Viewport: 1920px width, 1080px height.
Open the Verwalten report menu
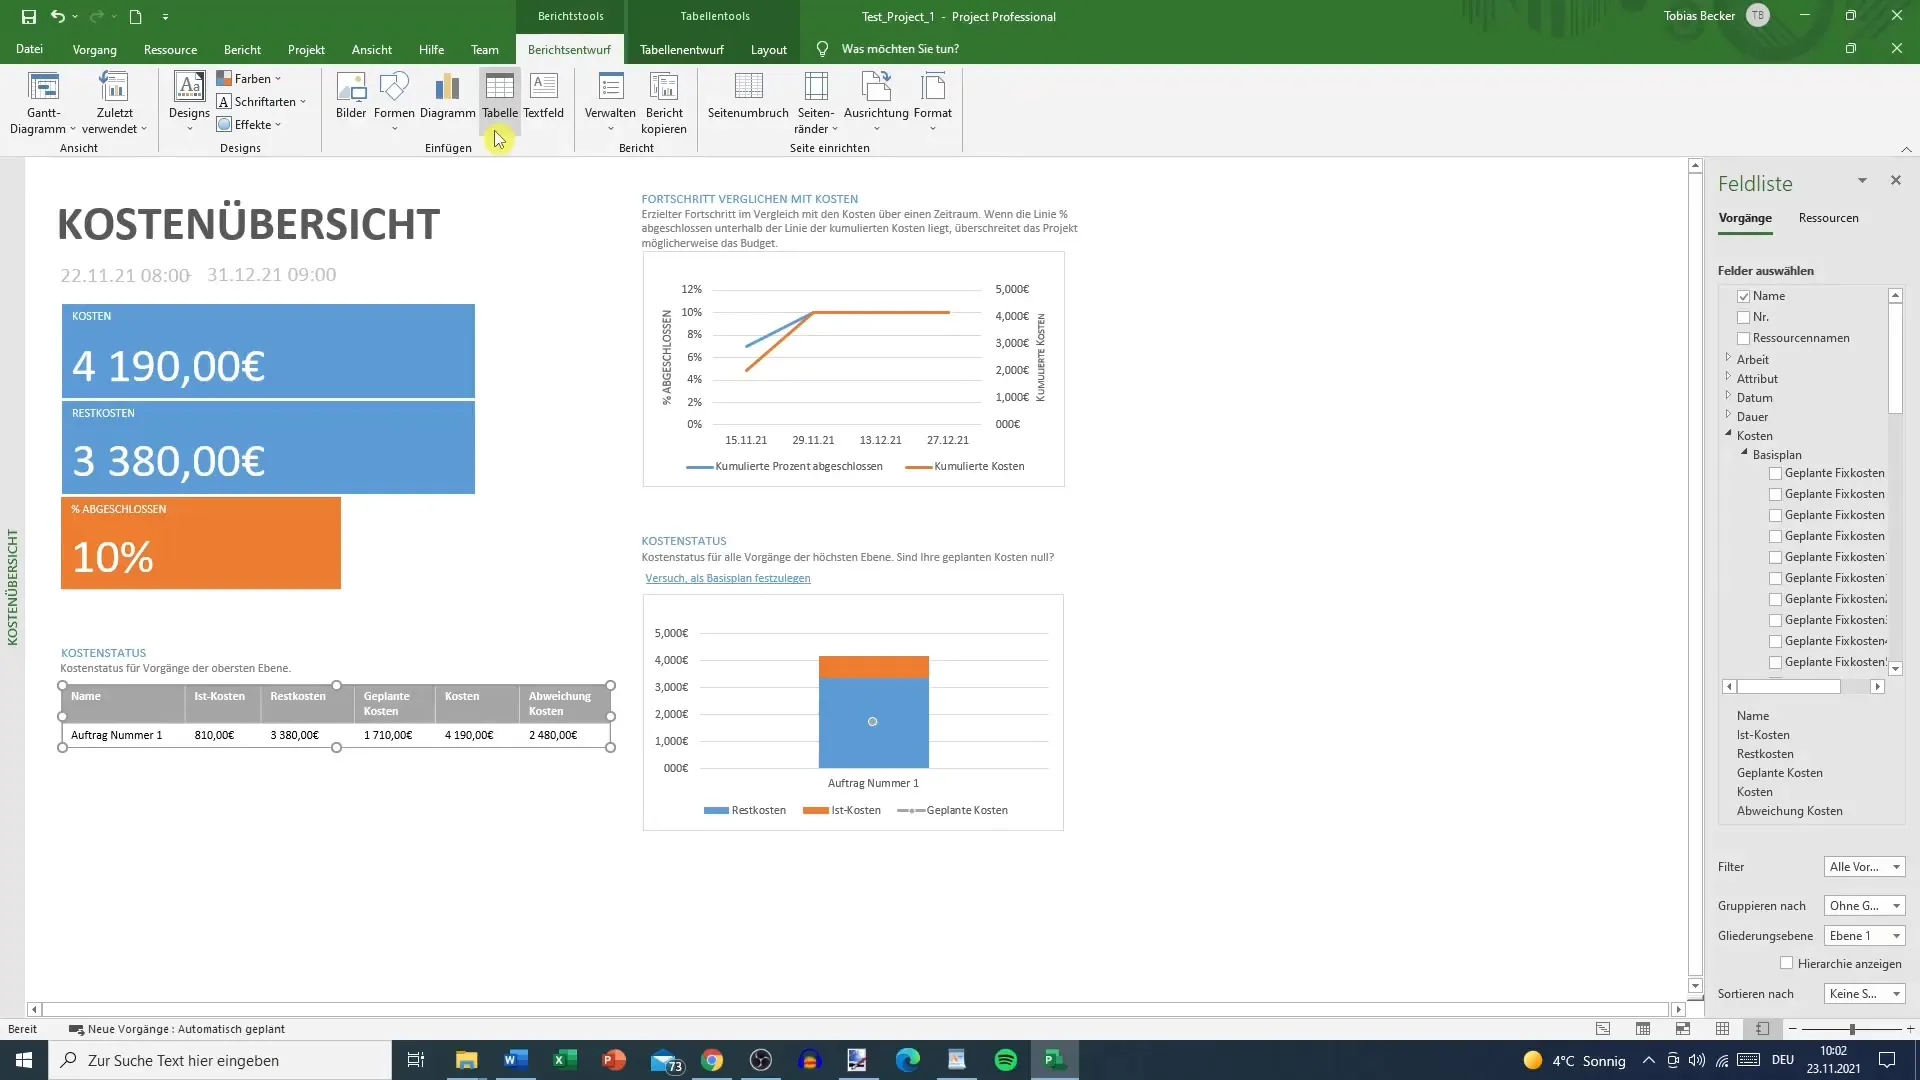[610, 103]
